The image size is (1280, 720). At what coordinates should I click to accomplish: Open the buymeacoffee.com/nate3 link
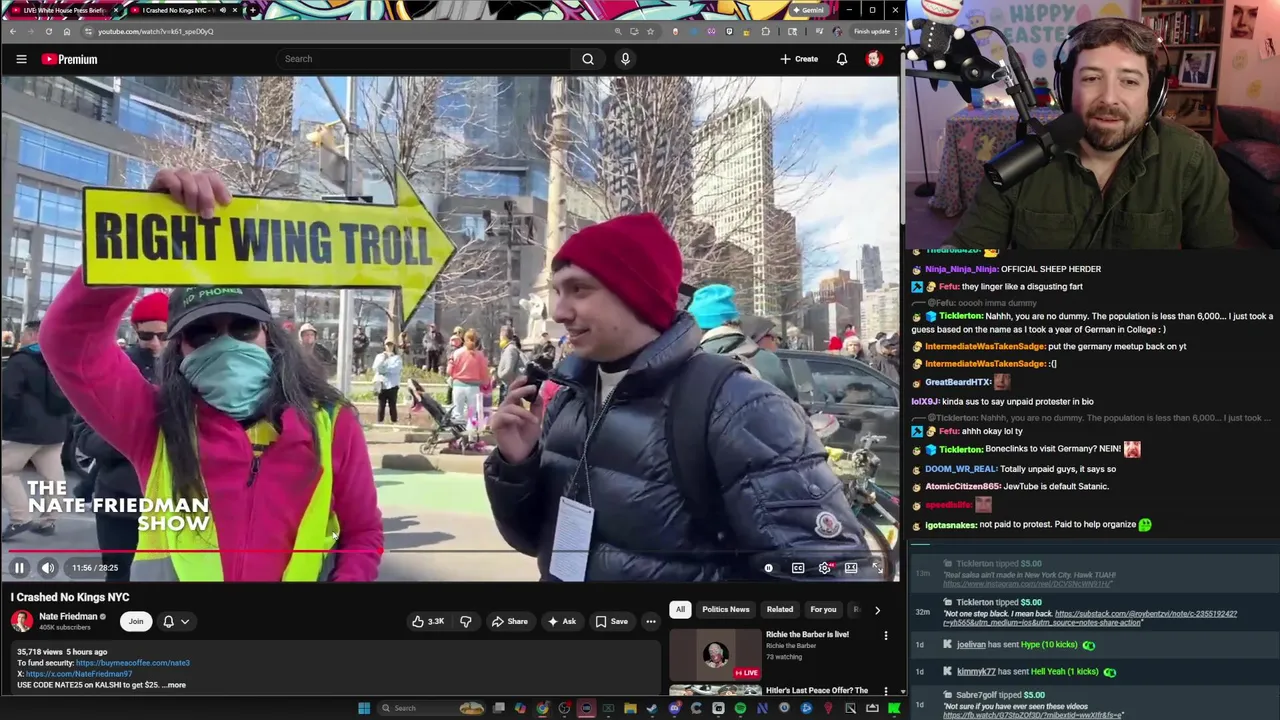(132, 663)
